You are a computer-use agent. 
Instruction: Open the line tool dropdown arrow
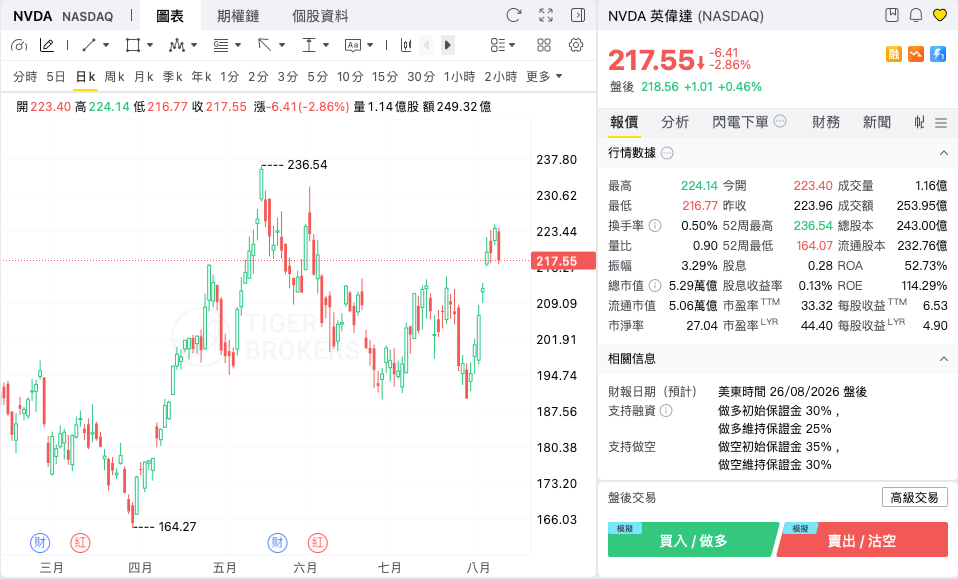pyautogui.click(x=106, y=45)
